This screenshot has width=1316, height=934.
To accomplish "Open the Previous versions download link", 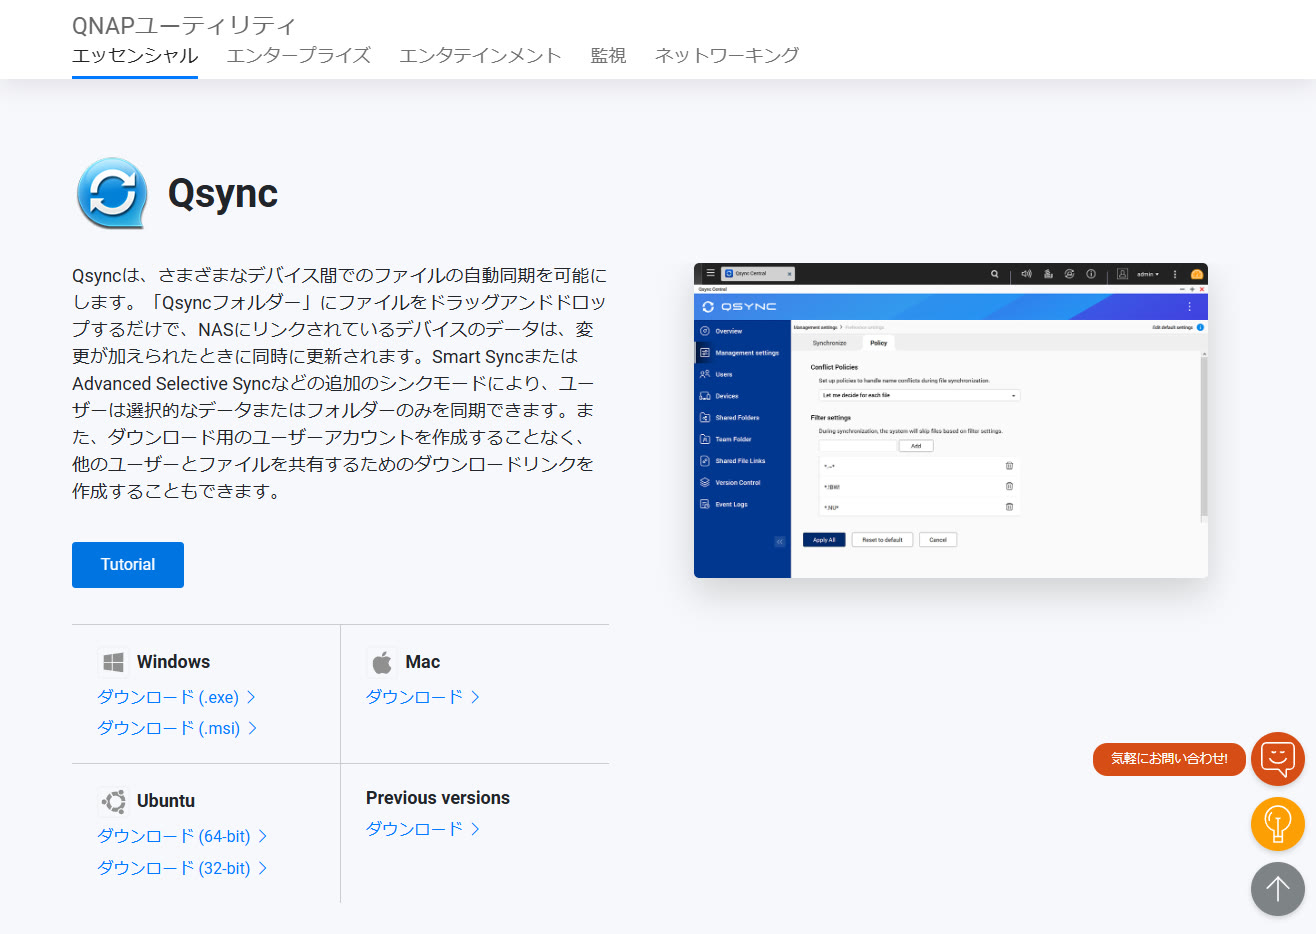I will (x=423, y=829).
